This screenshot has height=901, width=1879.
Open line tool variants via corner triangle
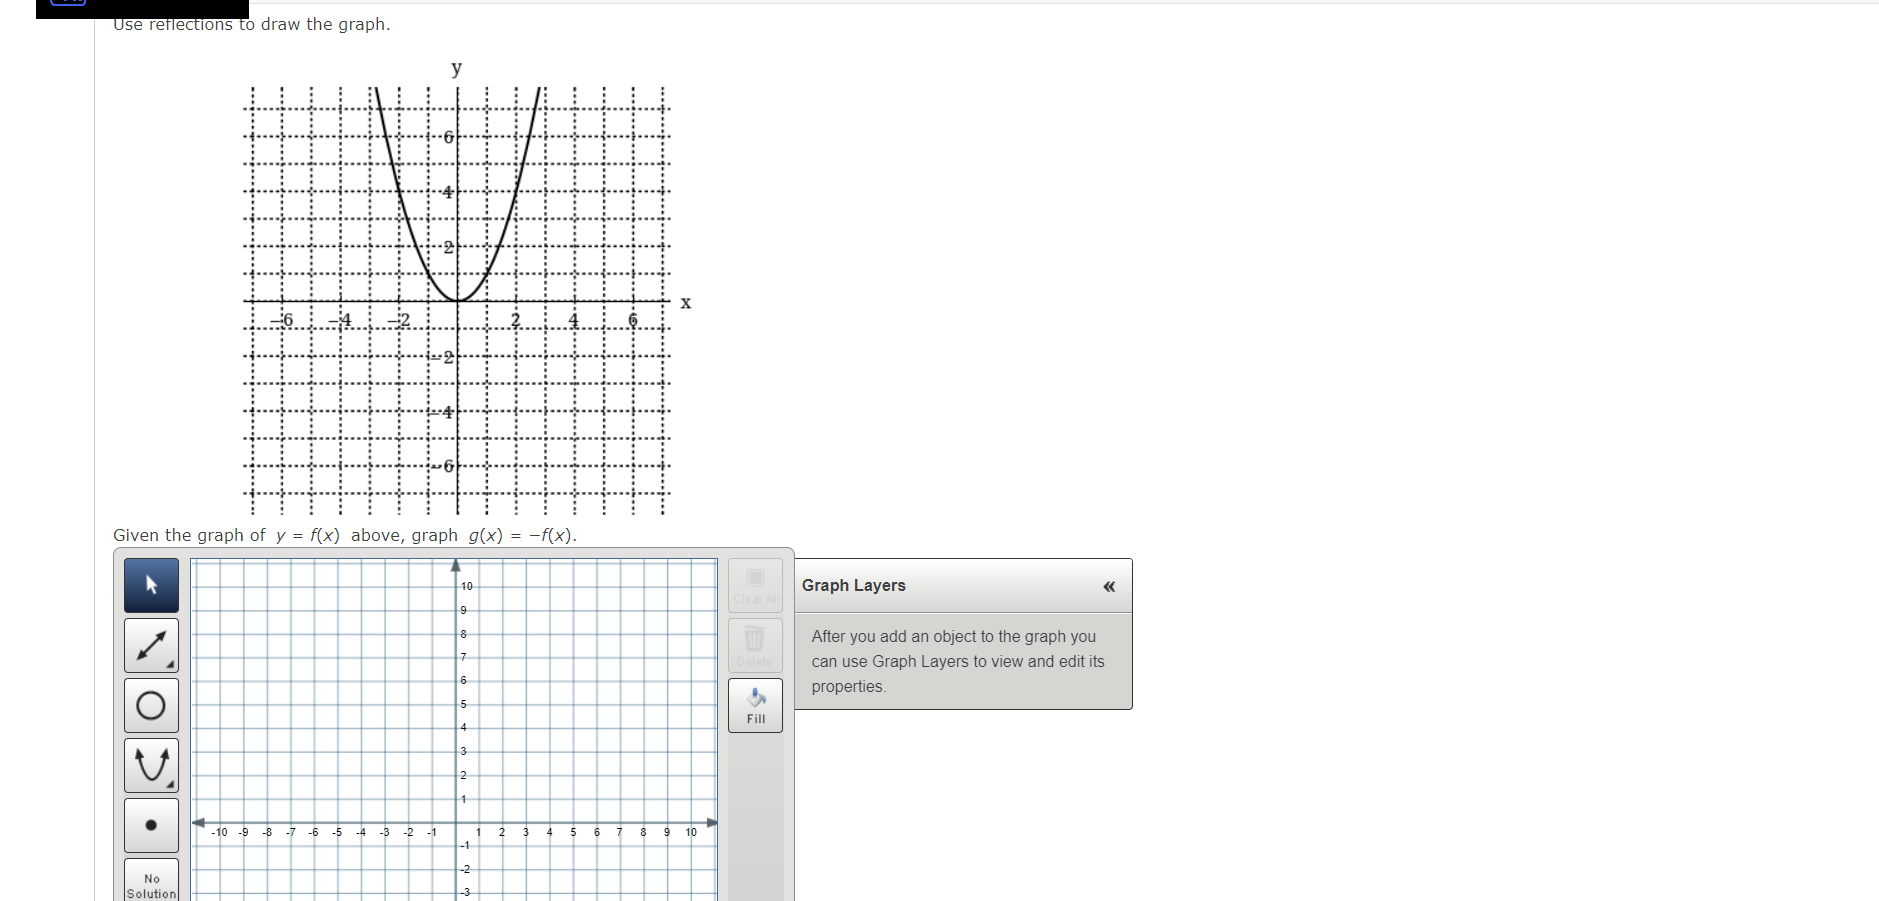(x=170, y=663)
